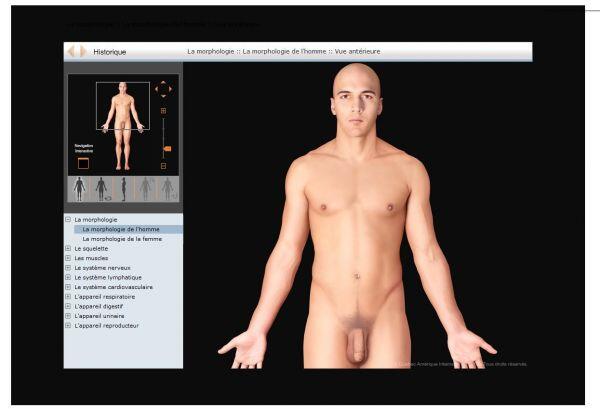Click the zoom out minus icon

click(x=164, y=165)
